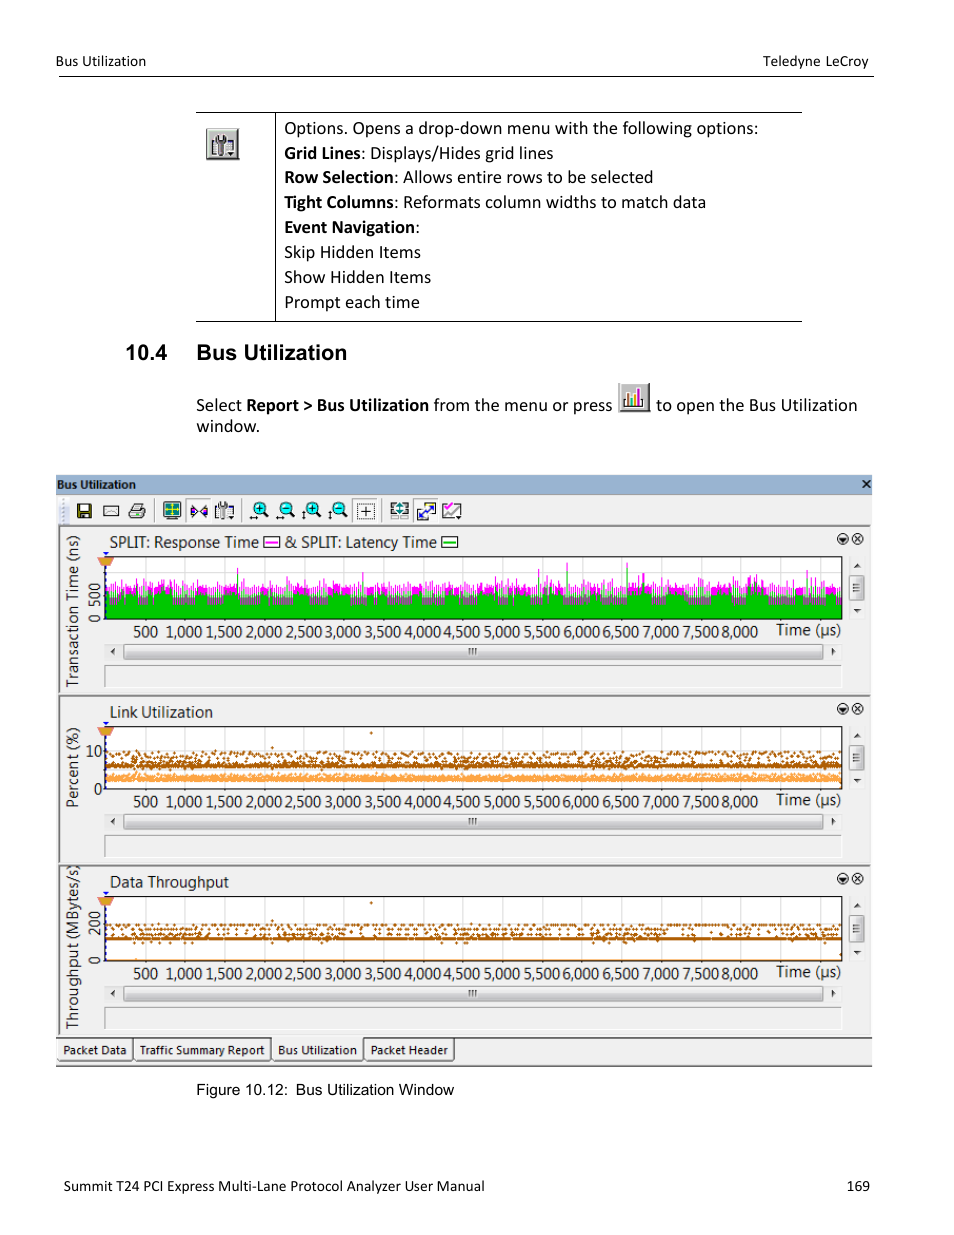Viewport: 954px width, 1235px height.
Task: Select the Bus Utilization tab
Action: click(317, 1050)
